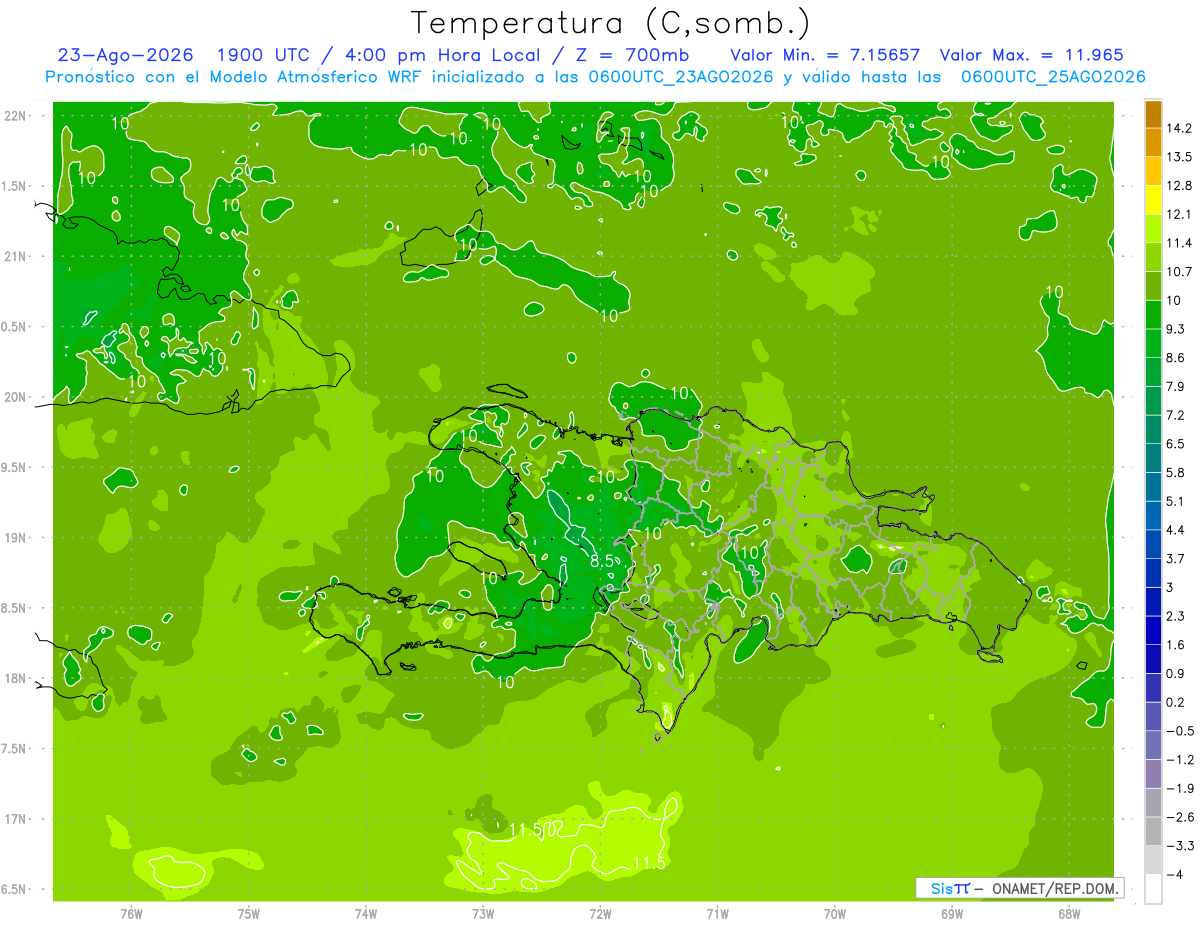Click the "72W" longitude label

pos(600,914)
